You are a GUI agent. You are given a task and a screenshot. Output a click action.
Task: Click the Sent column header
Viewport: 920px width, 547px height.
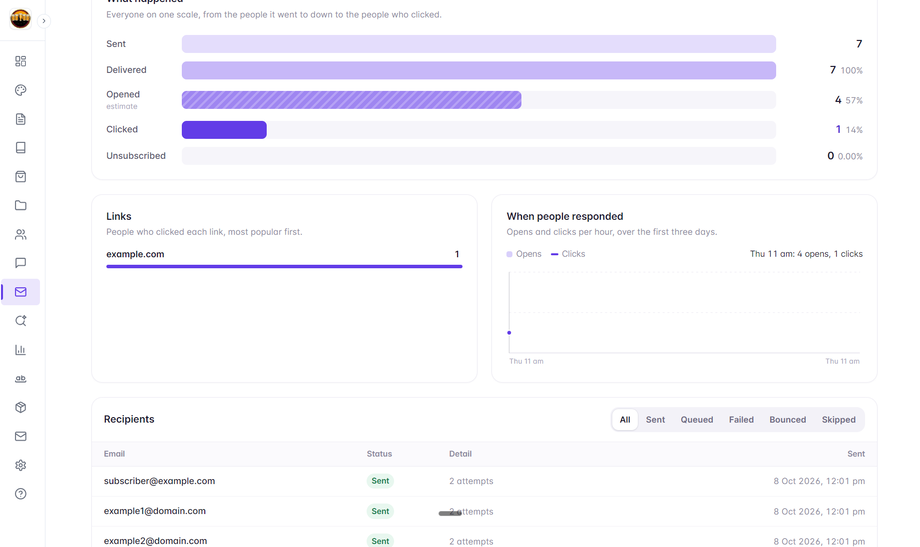coord(856,454)
